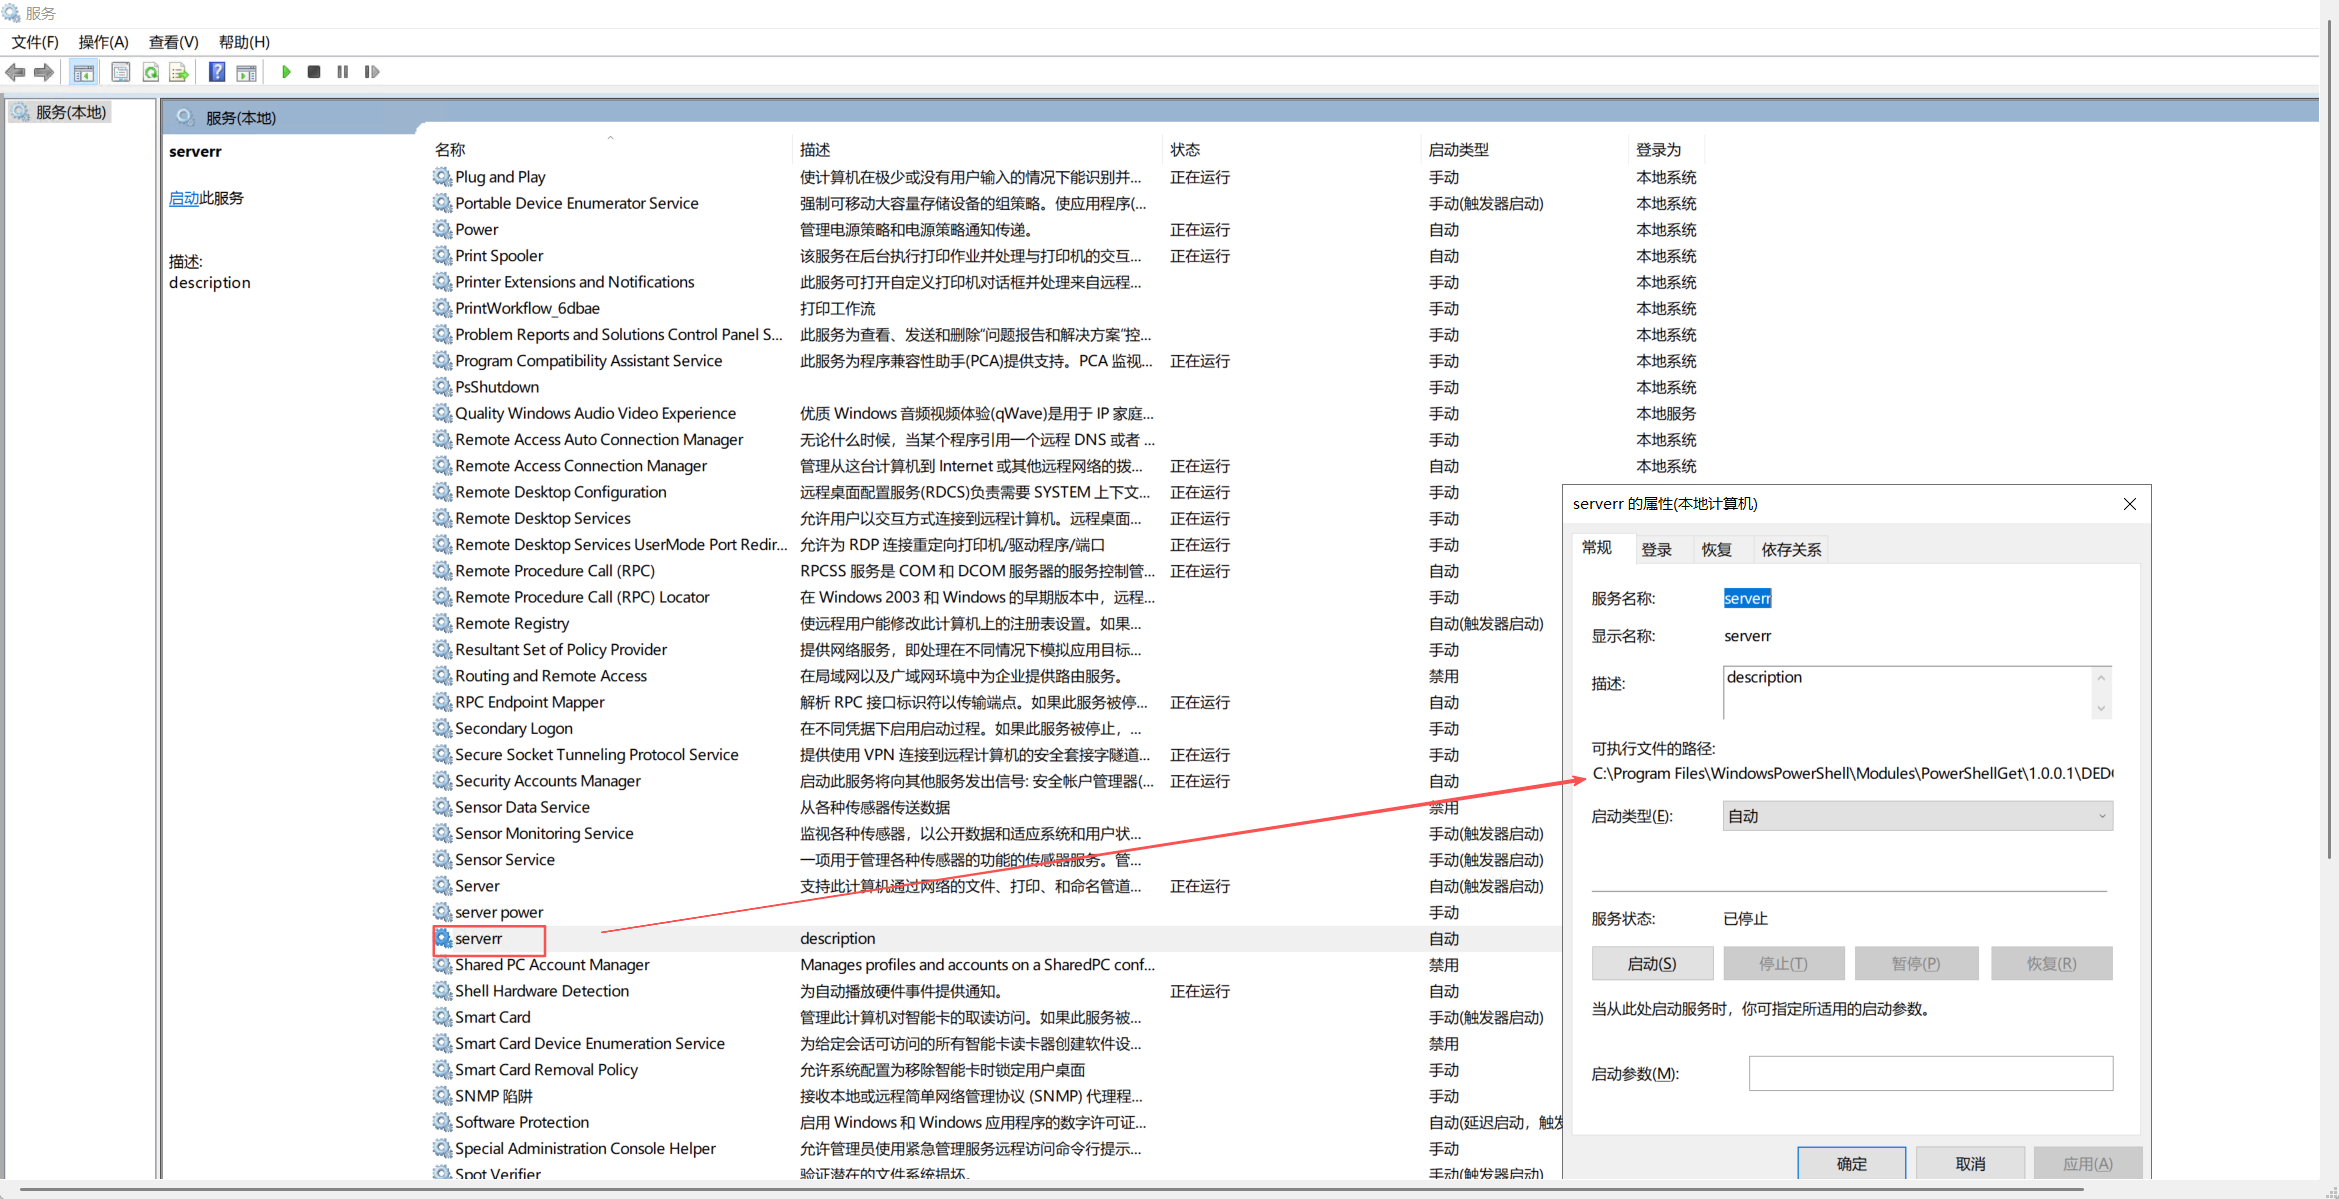
Task: Click the 启动参数(M) input field
Action: click(x=1930, y=1073)
